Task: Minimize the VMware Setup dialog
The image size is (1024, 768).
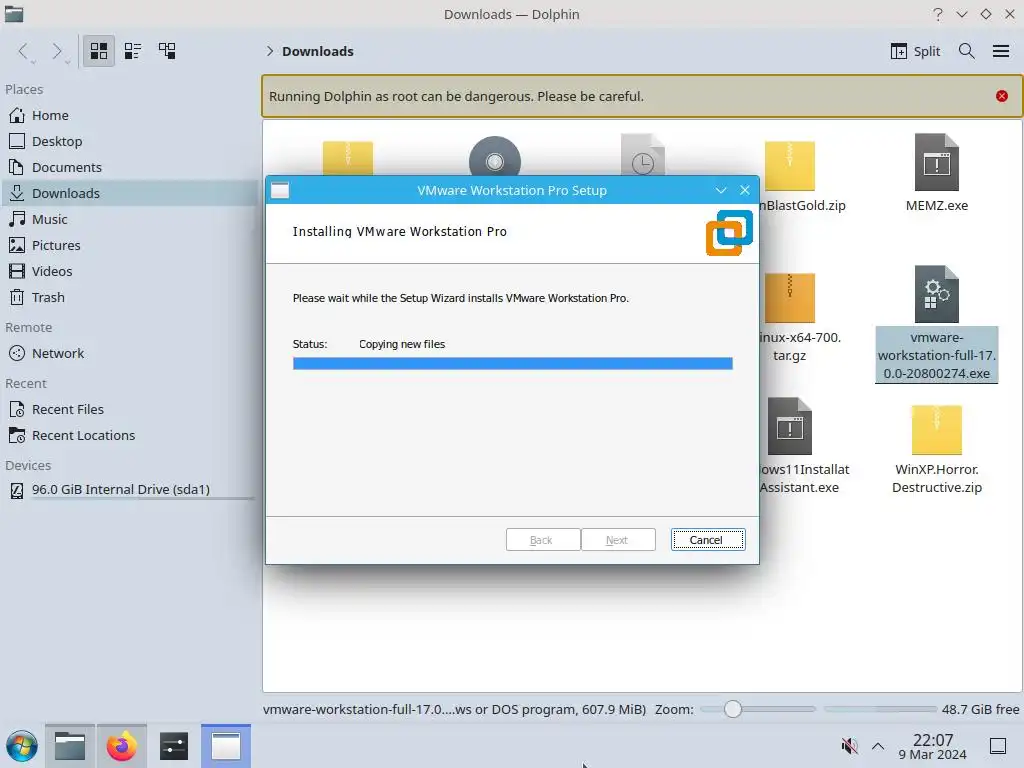Action: coord(721,190)
